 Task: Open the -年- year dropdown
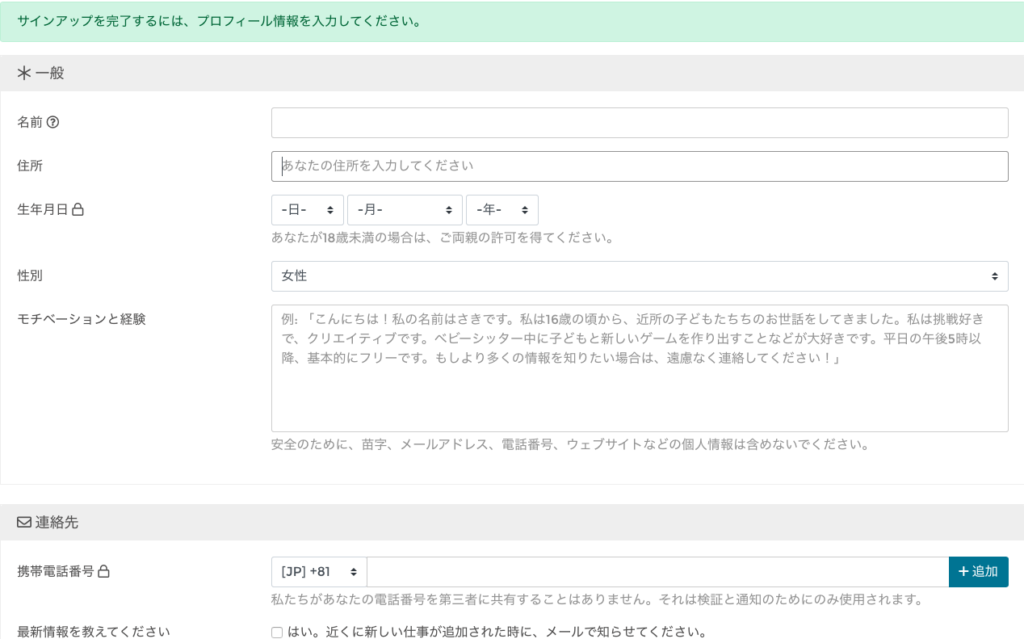coord(502,209)
